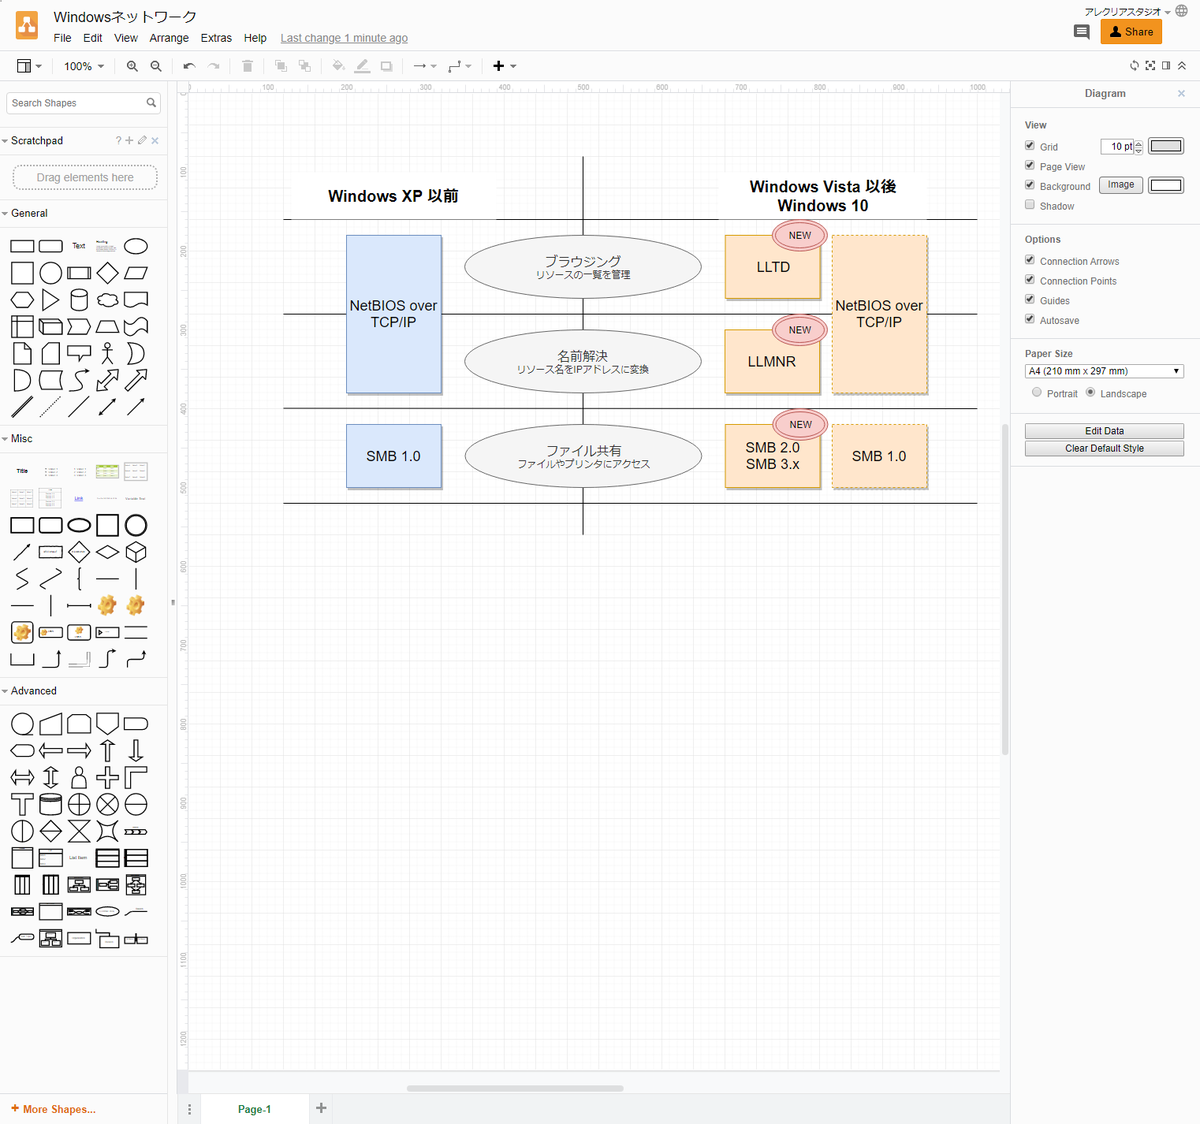This screenshot has width=1200, height=1124.
Task: Open the Arrange menu
Action: [x=169, y=38]
